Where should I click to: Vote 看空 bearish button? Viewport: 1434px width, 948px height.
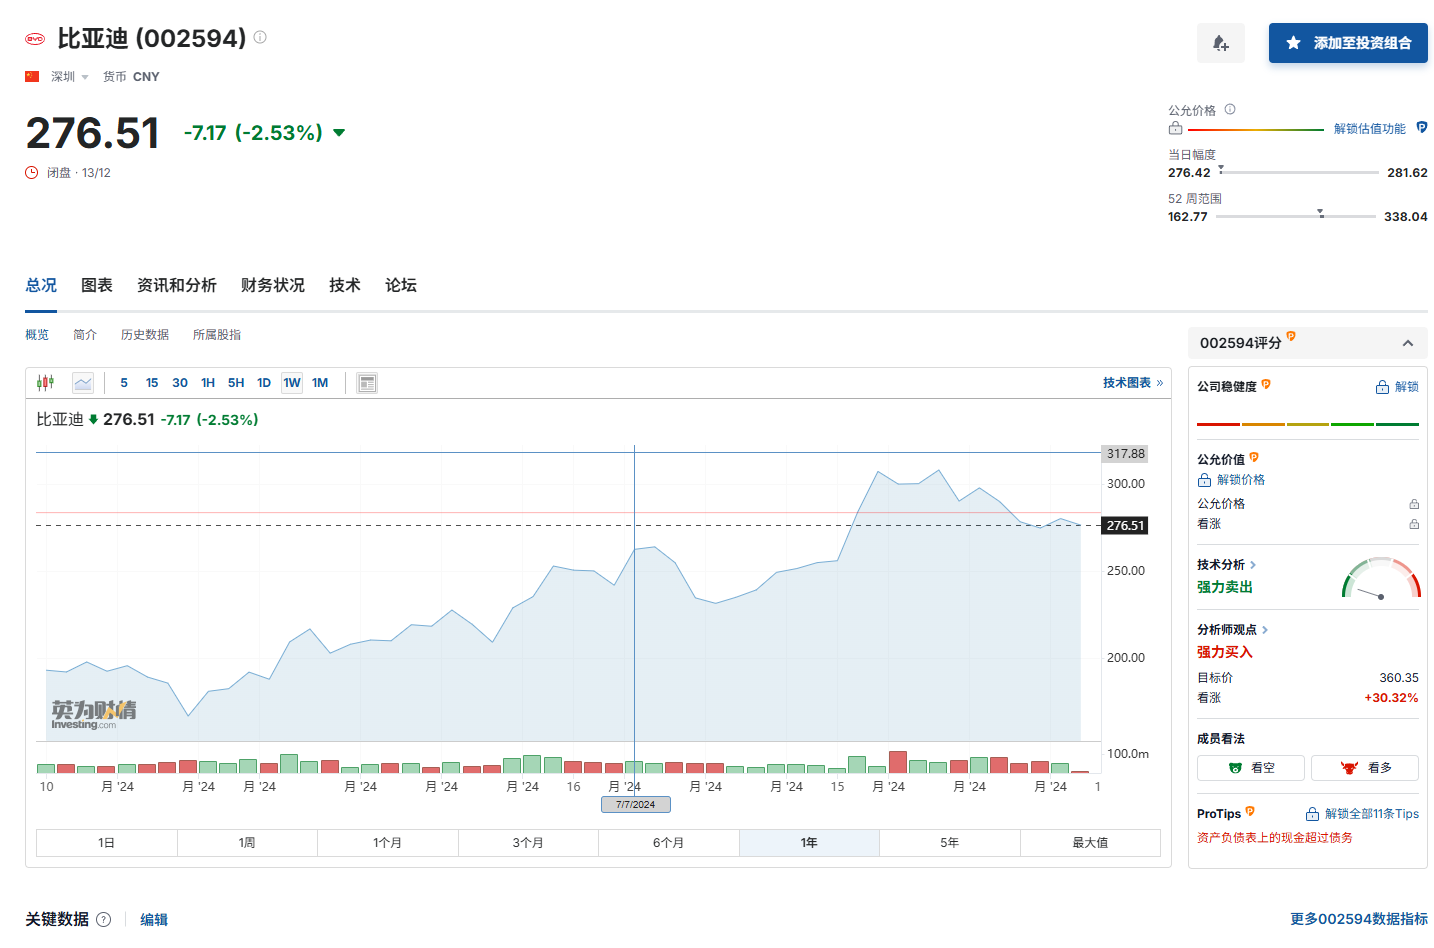1251,768
